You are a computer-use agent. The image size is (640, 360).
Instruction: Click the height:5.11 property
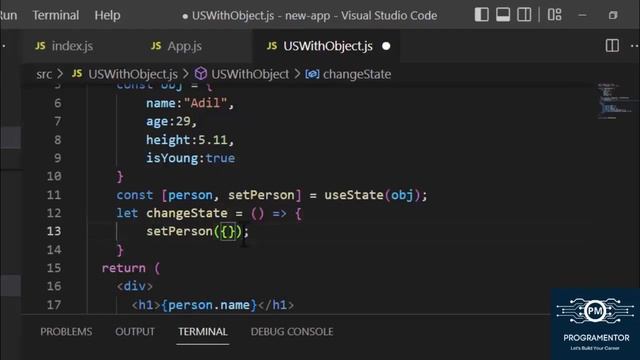[190, 140]
